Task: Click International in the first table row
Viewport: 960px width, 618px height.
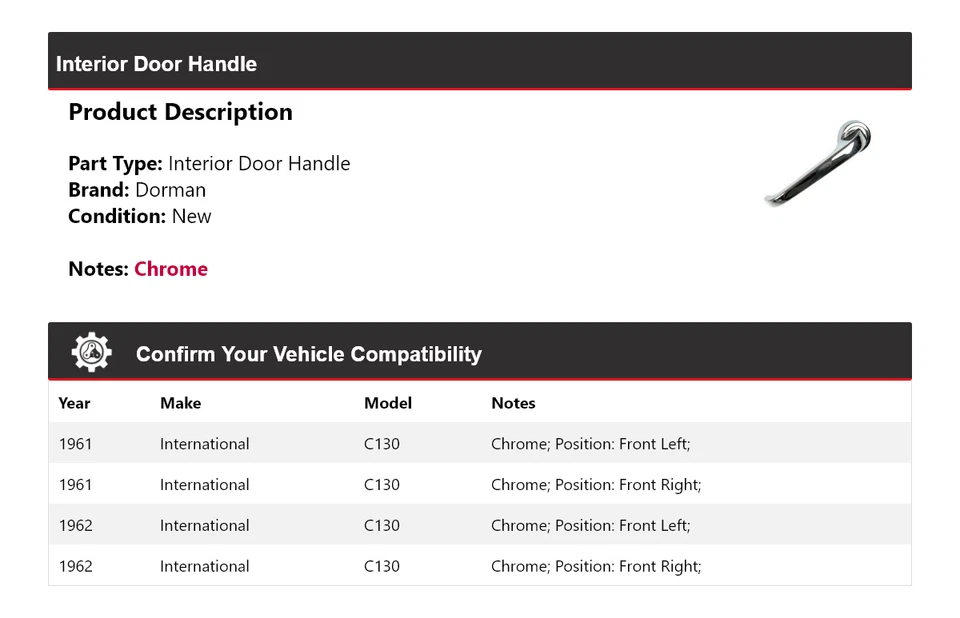Action: [x=204, y=444]
